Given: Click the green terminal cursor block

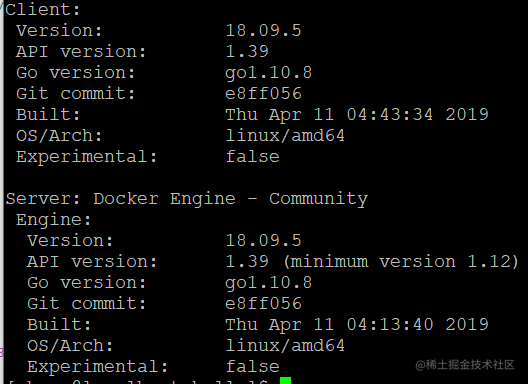Looking at the screenshot, I should click(x=285, y=381).
